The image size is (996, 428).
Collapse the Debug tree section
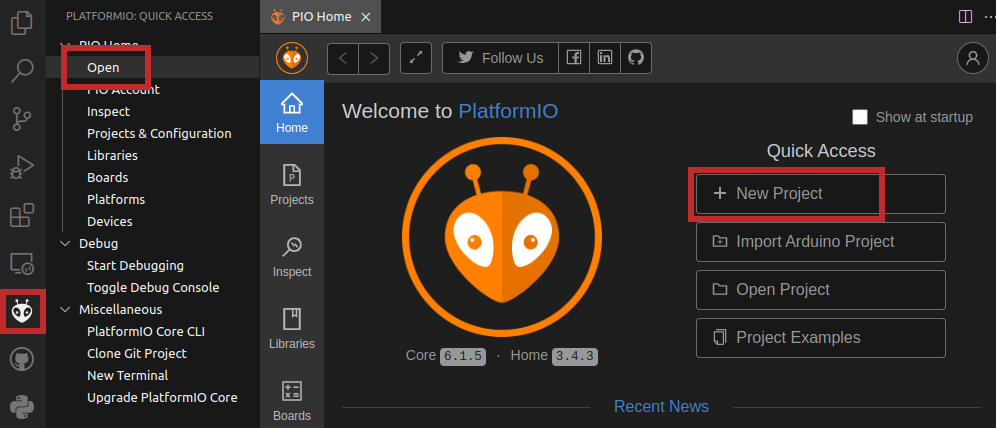pos(65,243)
